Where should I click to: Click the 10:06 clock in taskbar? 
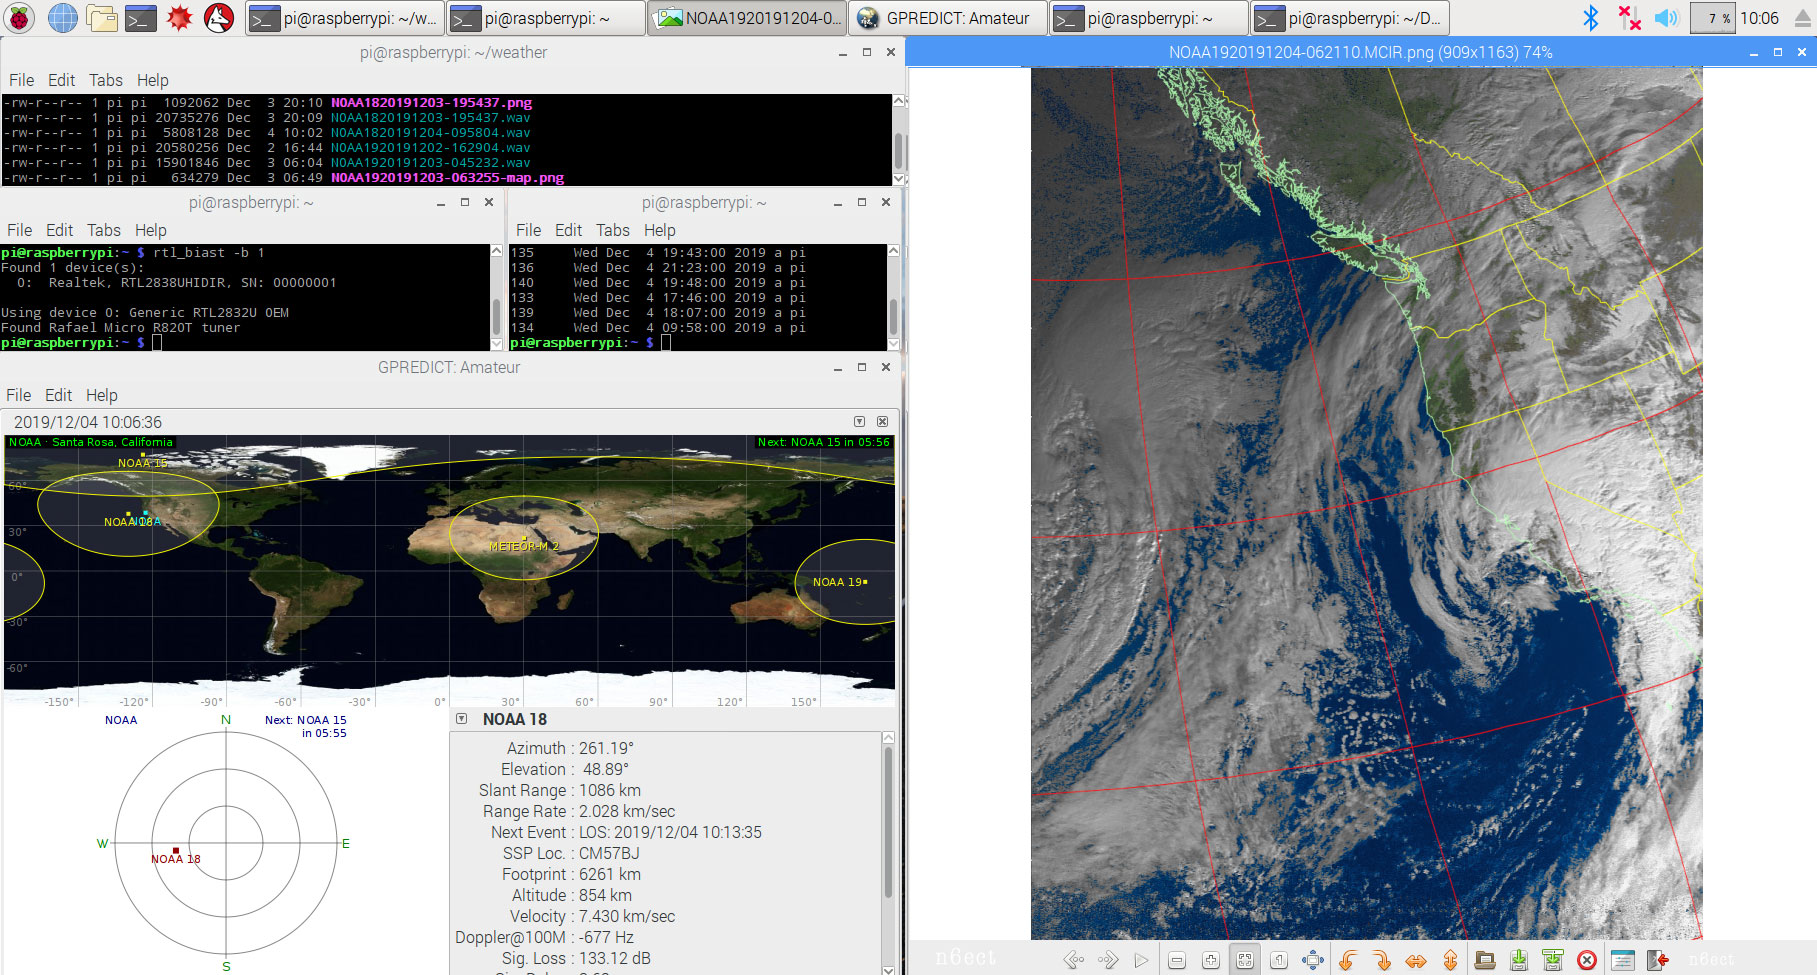pos(1759,18)
